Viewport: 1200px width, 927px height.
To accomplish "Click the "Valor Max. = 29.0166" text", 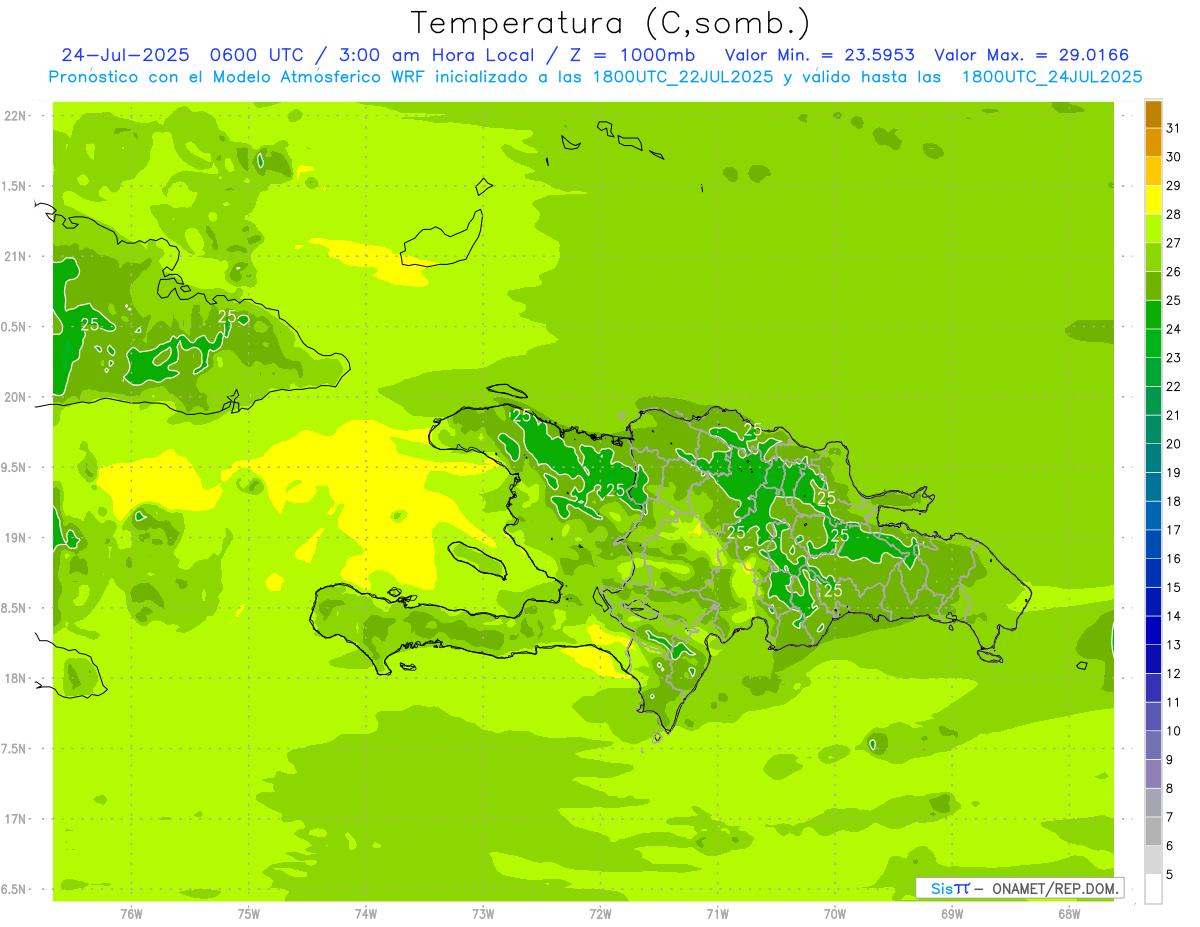I will tap(1034, 55).
